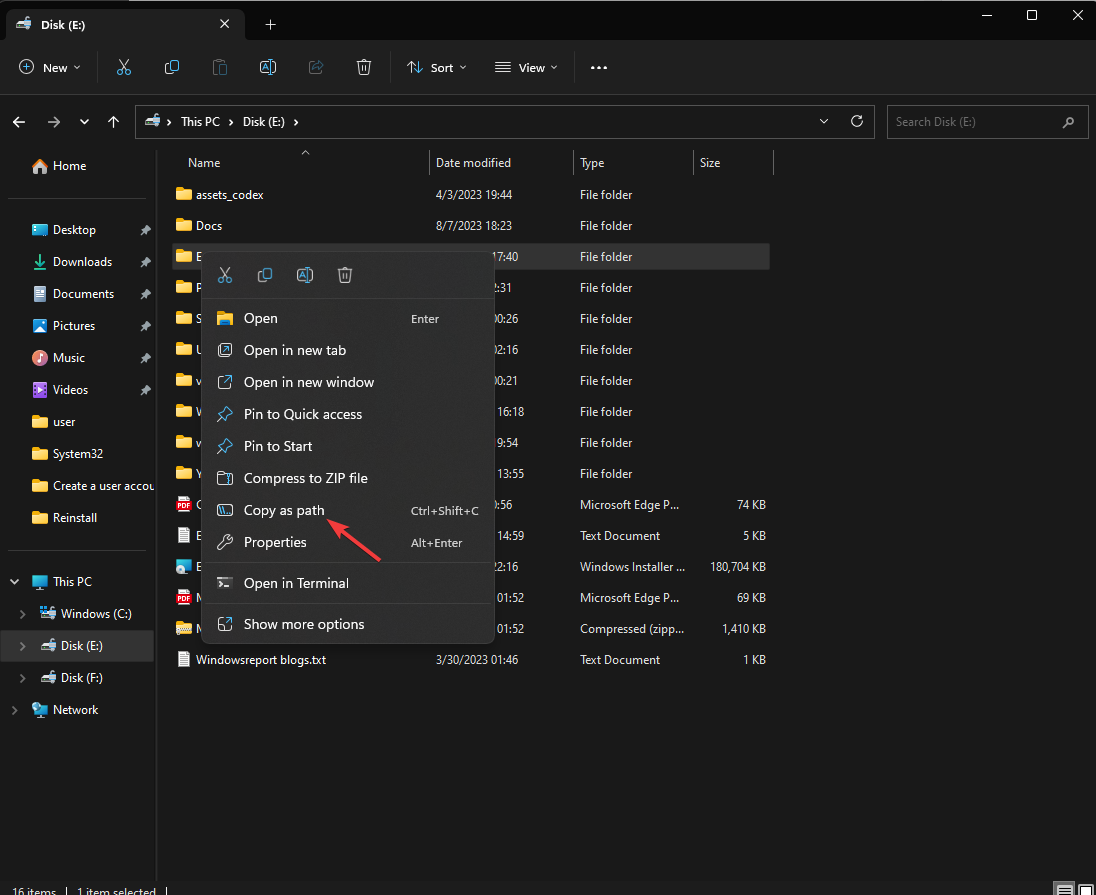The height and width of the screenshot is (895, 1096).
Task: Click the Rename icon in the toolbar
Action: pyautogui.click(x=268, y=67)
